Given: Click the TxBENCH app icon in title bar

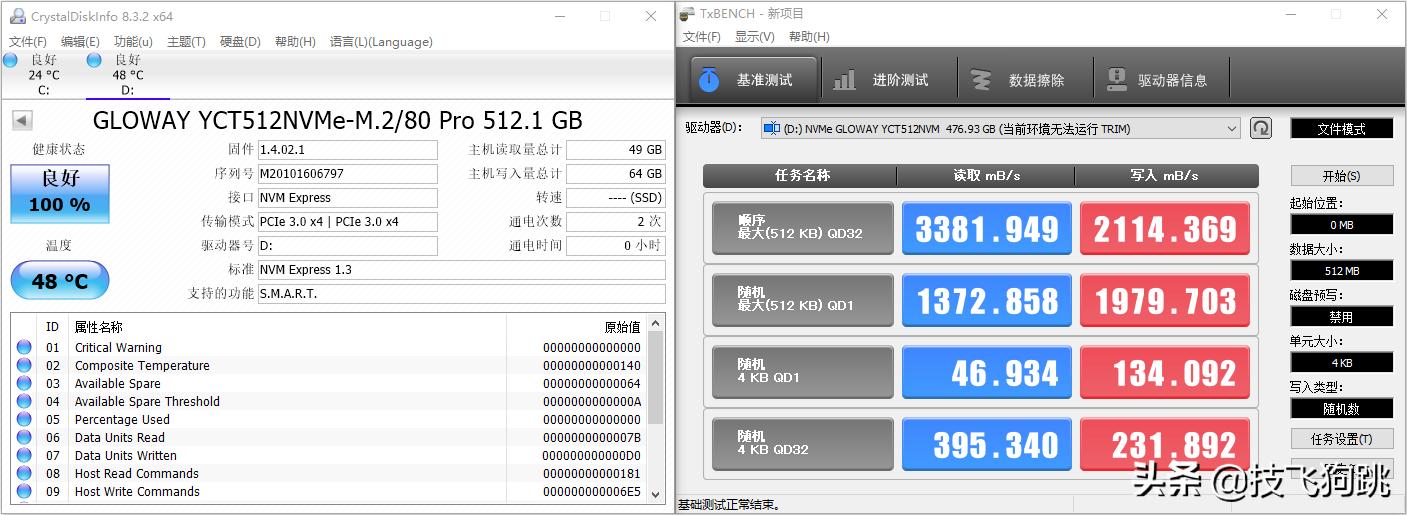Looking at the screenshot, I should pyautogui.click(x=687, y=14).
